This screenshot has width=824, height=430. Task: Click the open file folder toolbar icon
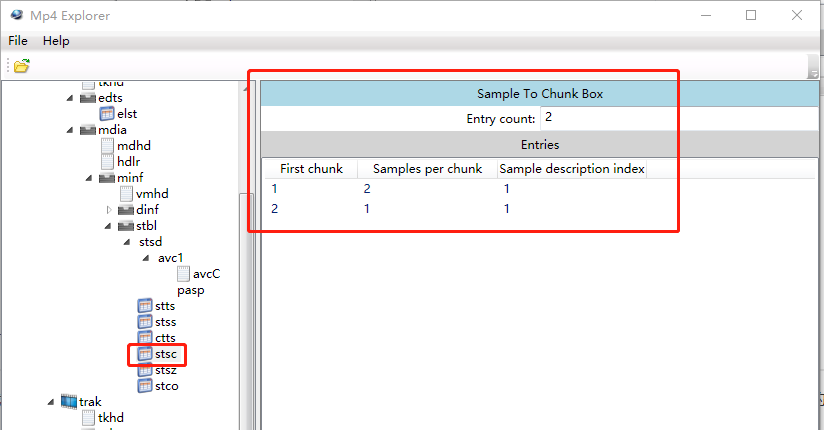click(x=21, y=66)
